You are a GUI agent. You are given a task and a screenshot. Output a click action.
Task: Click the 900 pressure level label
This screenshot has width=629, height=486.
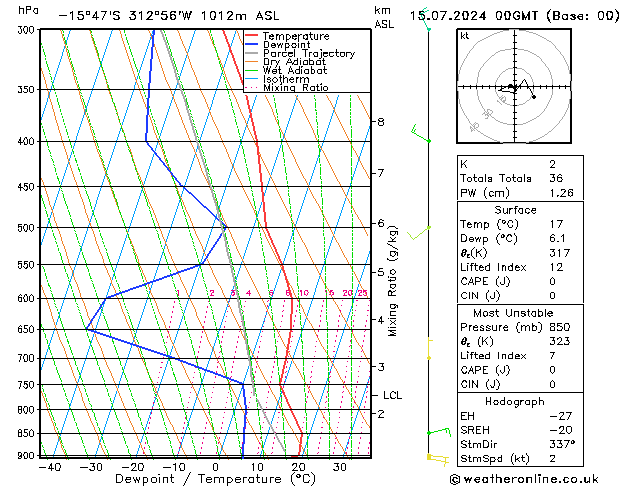(x=28, y=456)
